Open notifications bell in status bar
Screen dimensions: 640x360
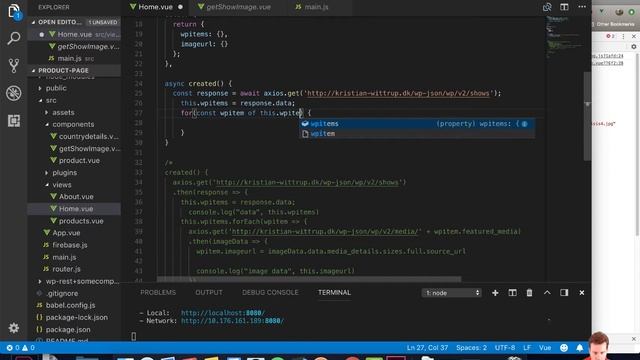pos(580,348)
